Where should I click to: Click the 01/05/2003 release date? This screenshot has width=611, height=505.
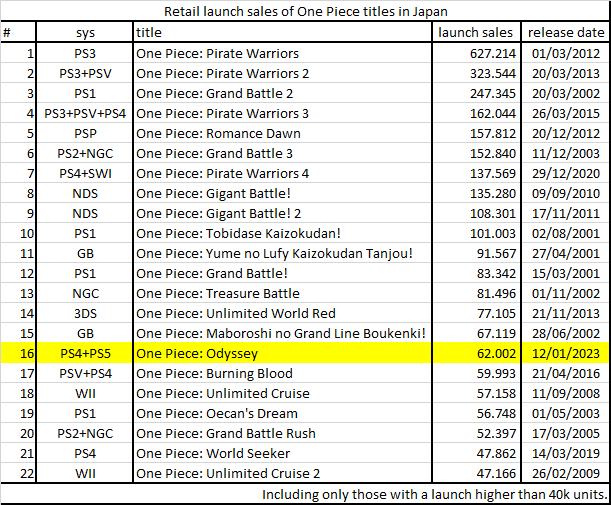tap(566, 413)
